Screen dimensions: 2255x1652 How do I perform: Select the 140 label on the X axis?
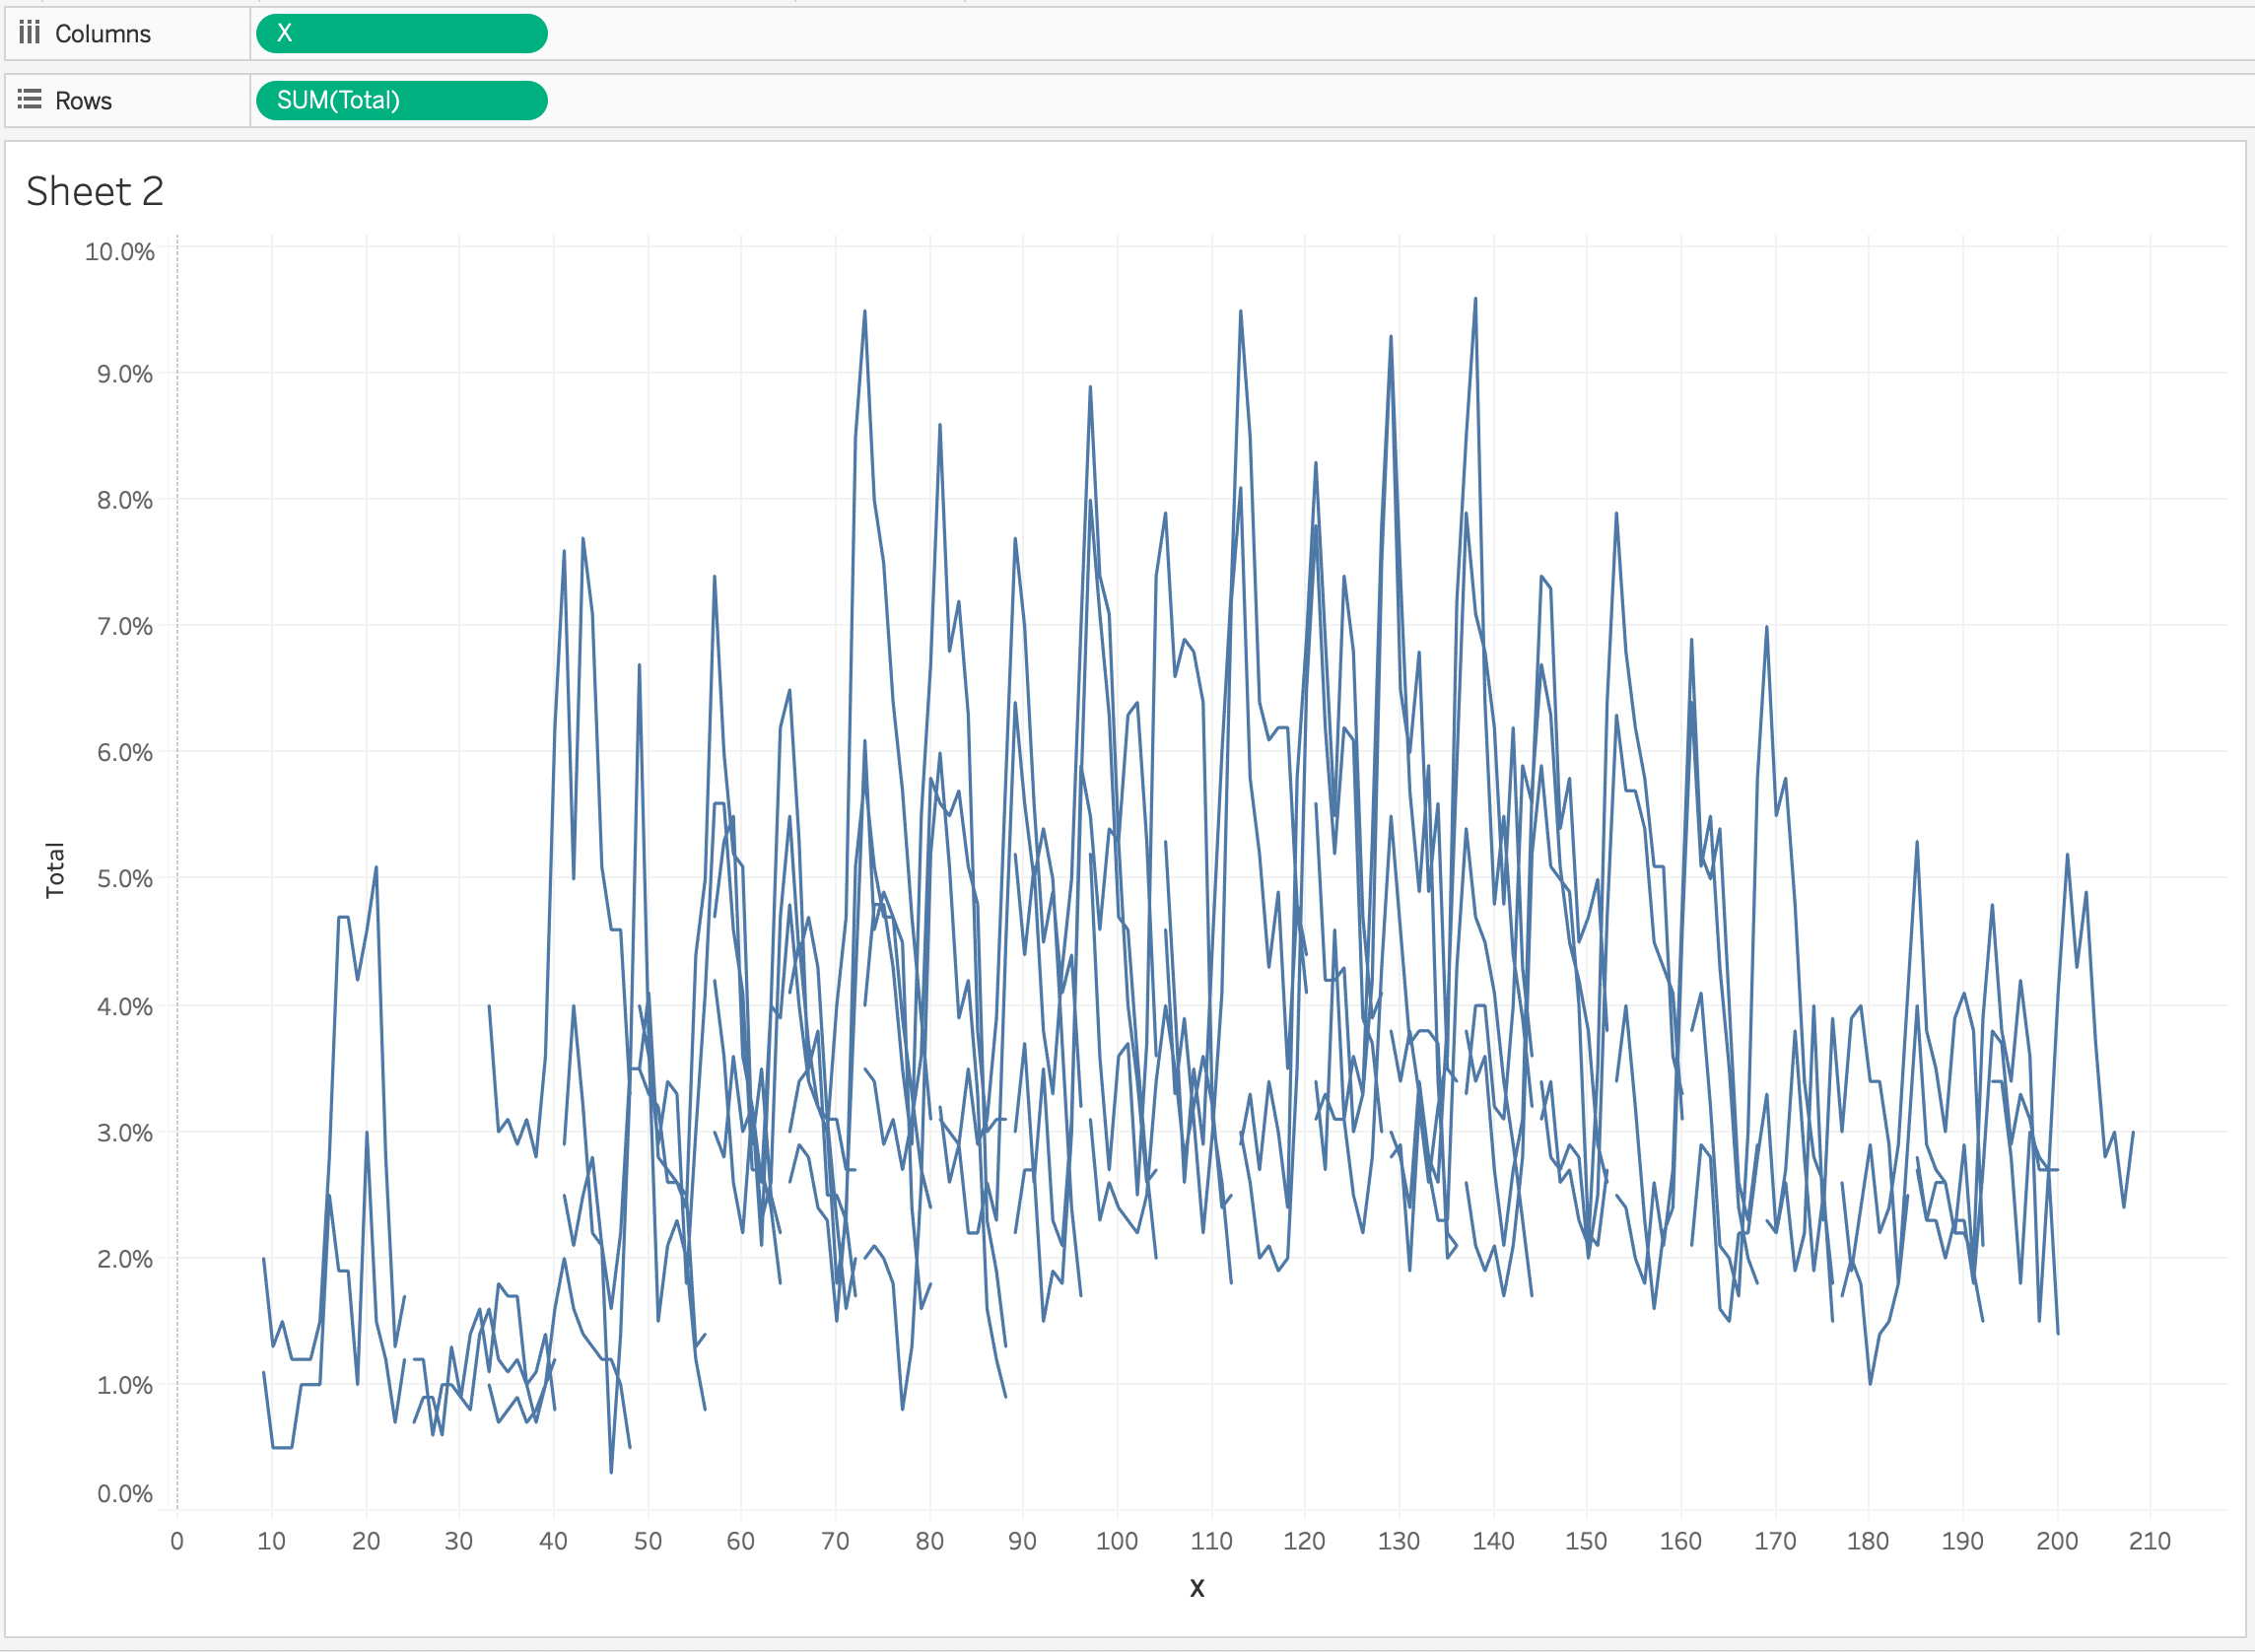pos(1493,1541)
